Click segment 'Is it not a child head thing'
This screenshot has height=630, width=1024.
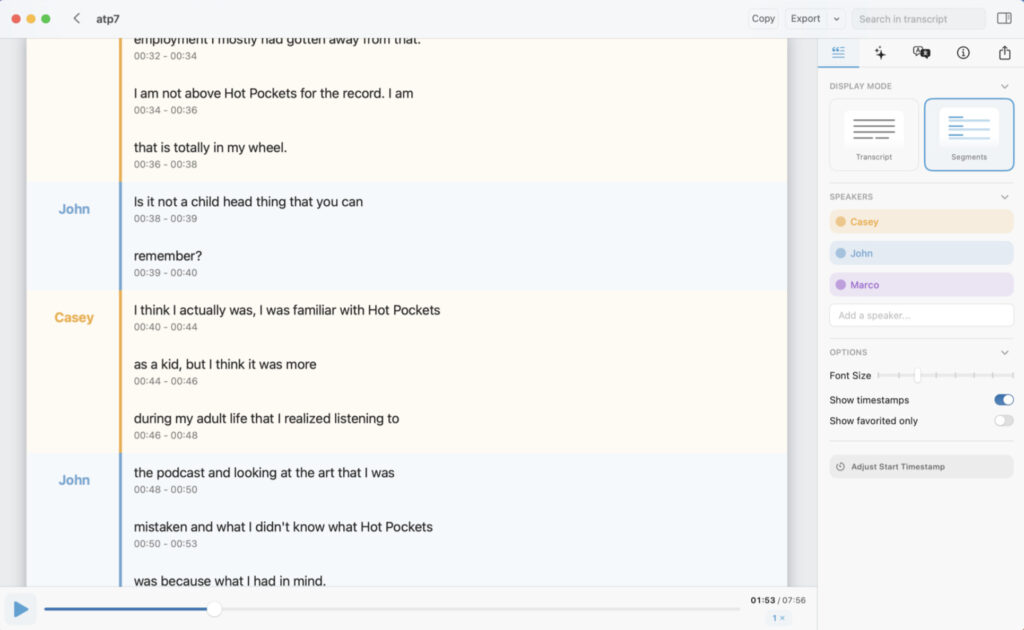point(248,202)
